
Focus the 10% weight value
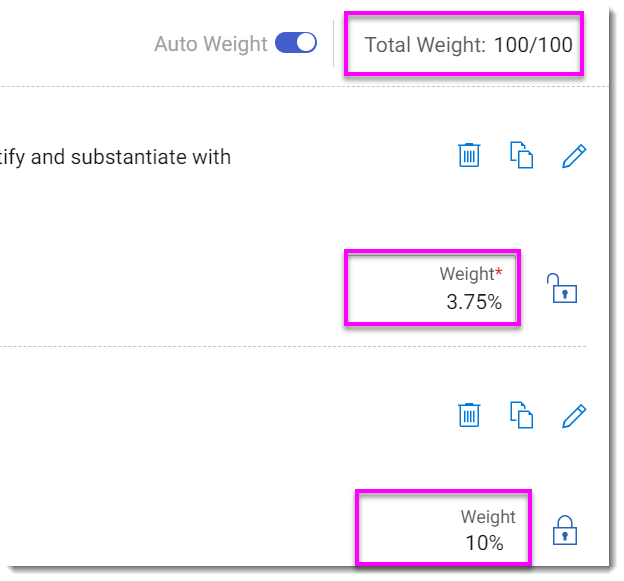click(x=484, y=543)
